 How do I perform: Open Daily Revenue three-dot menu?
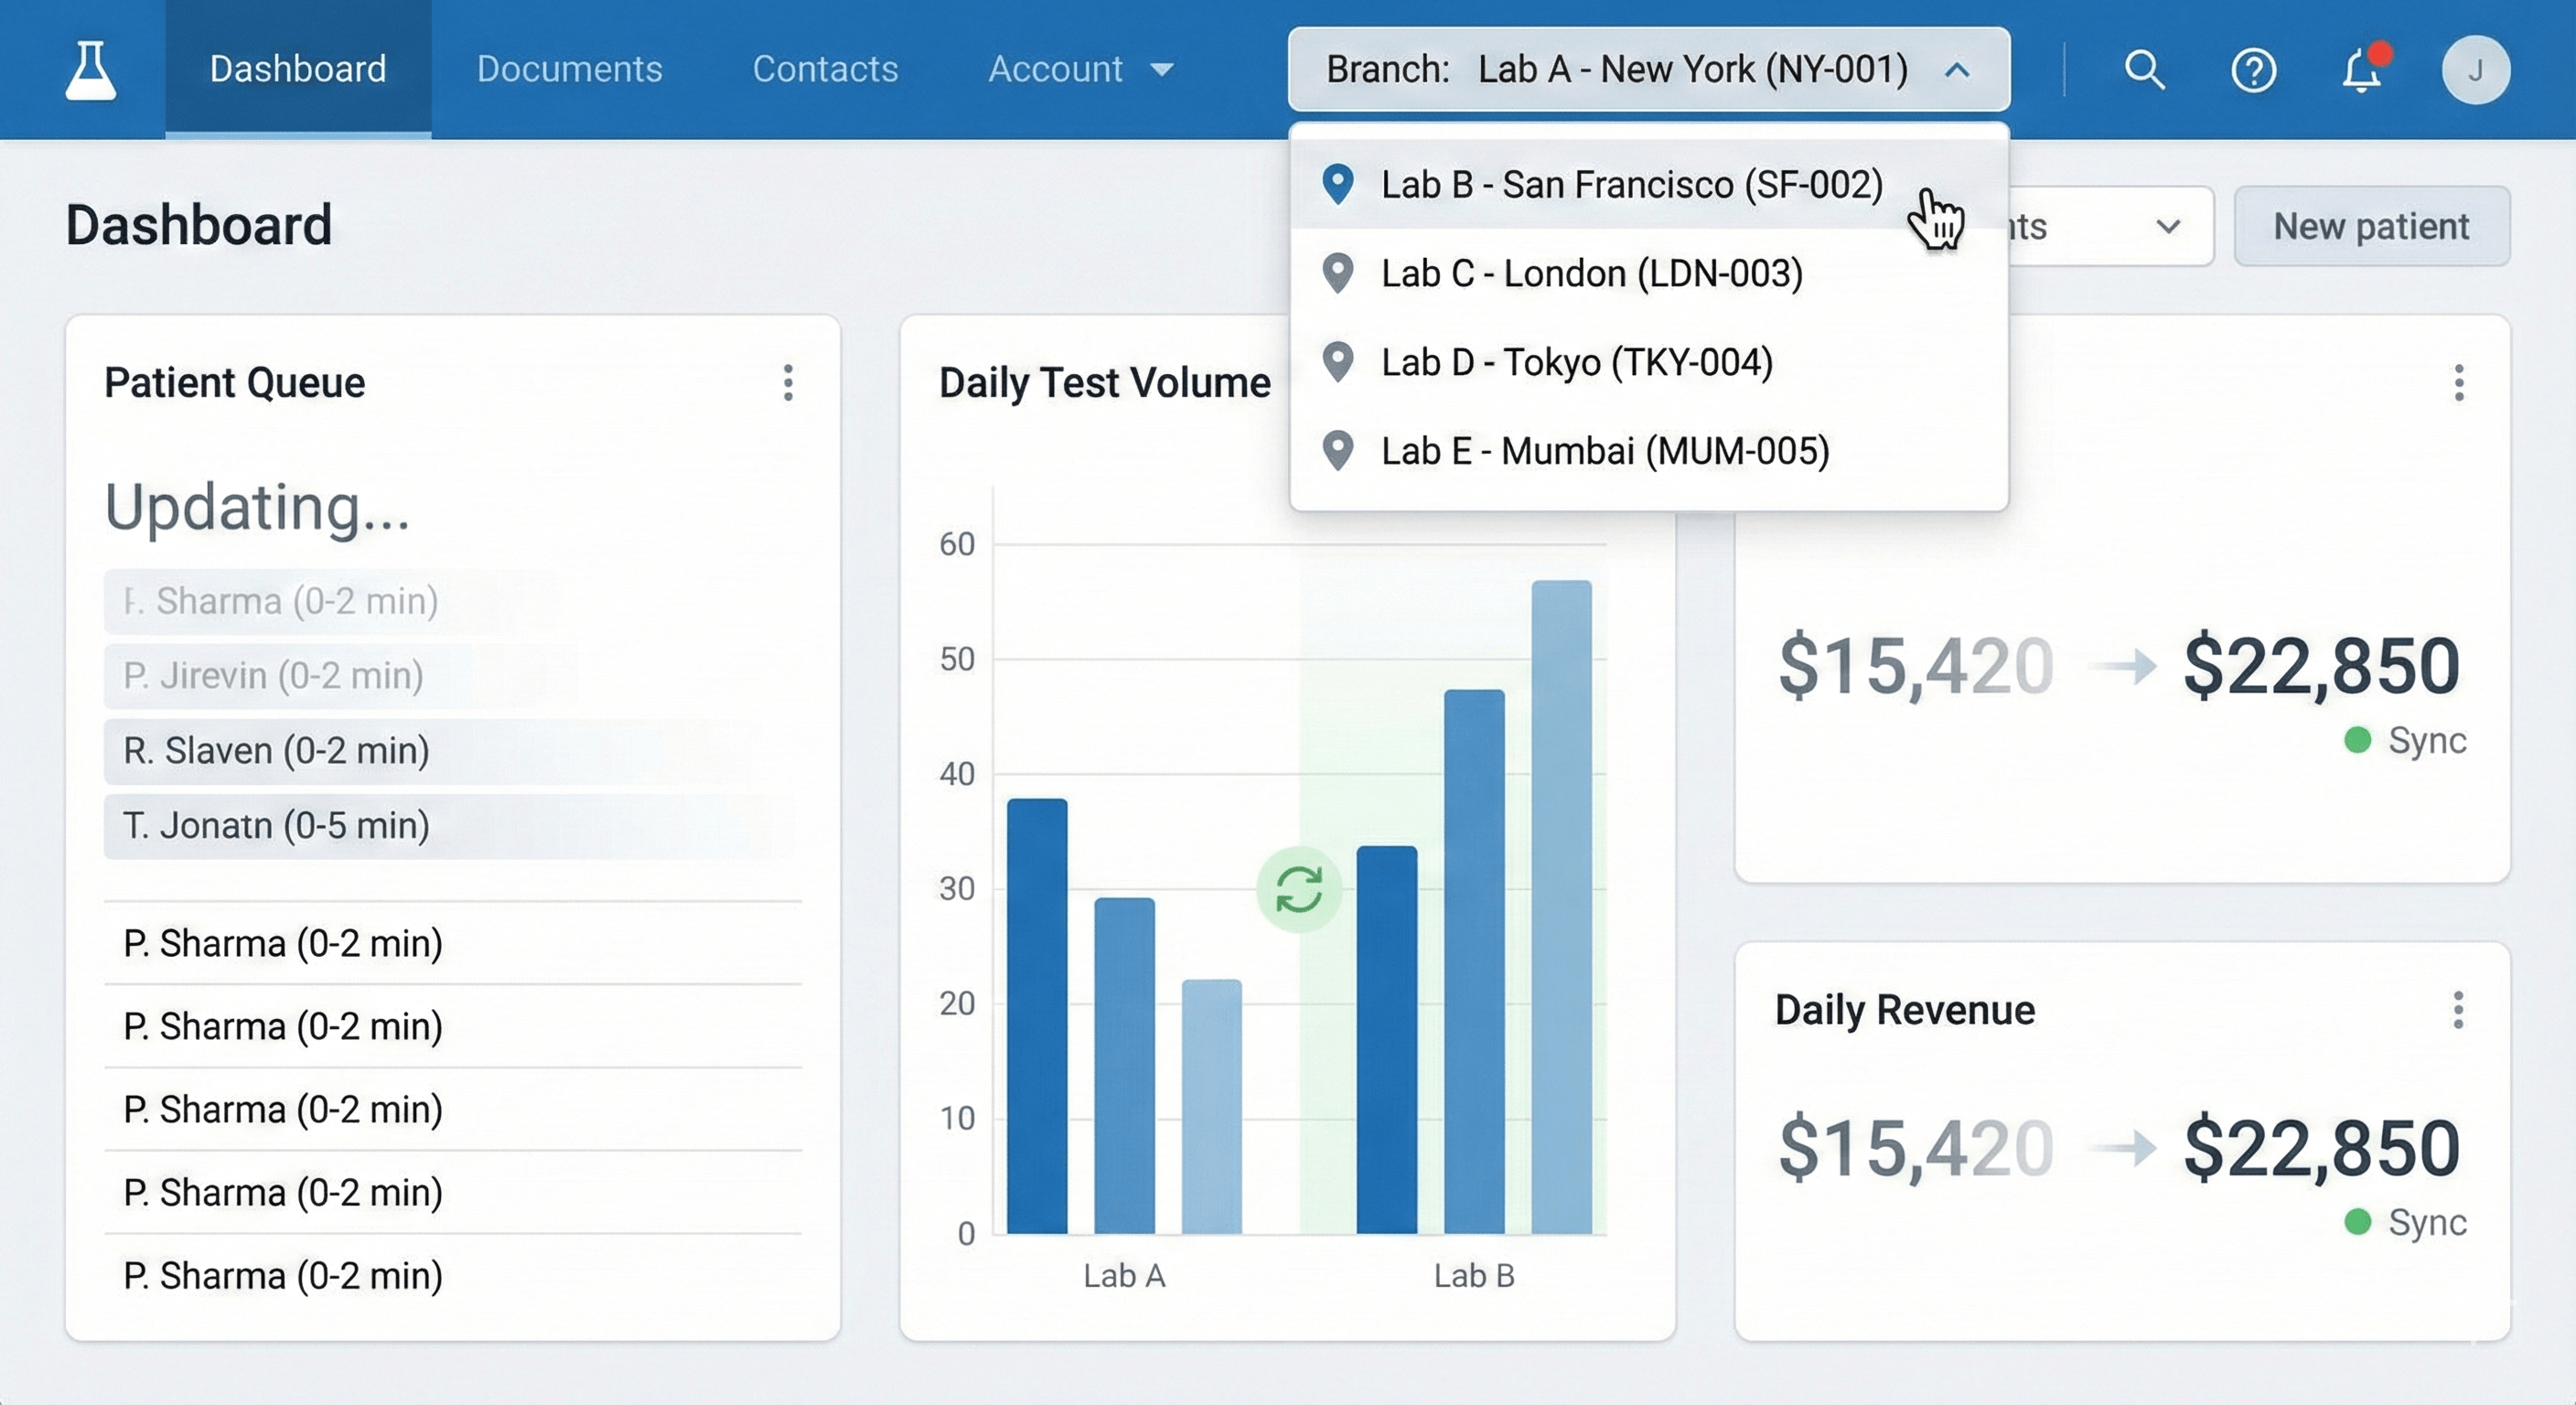coord(2458,1010)
